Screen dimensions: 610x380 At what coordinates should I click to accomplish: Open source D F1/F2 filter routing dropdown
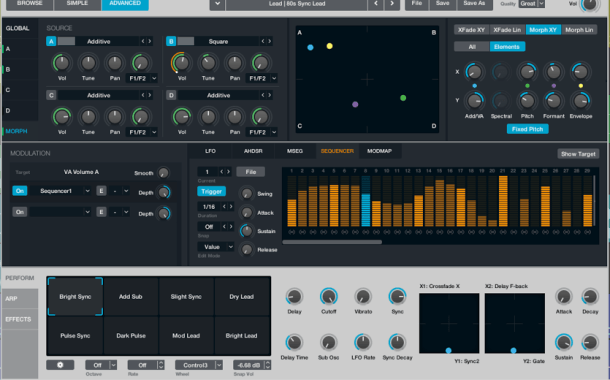pos(274,132)
